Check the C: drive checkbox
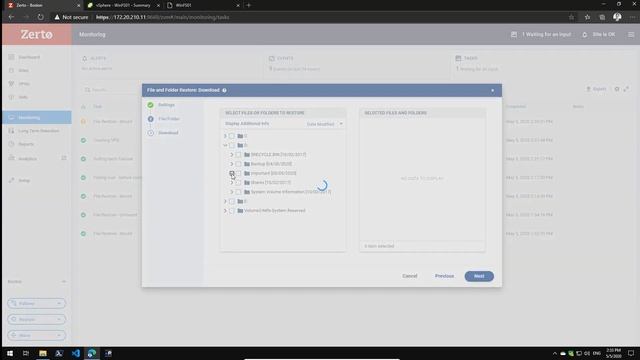The height and width of the screenshot is (360, 640). (x=232, y=136)
